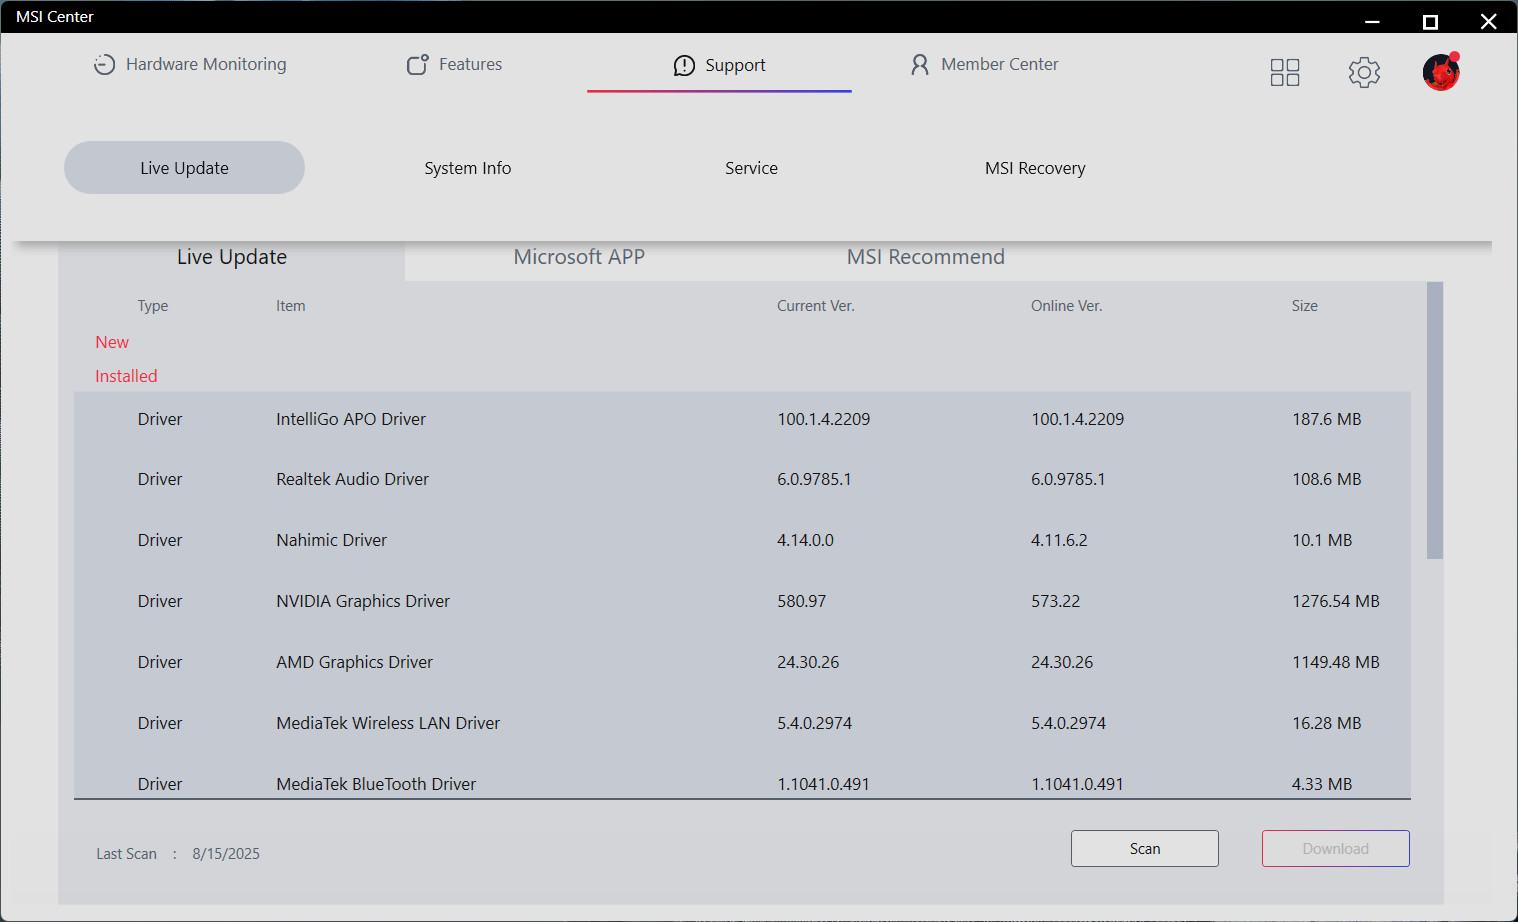Screen dimensions: 1518x922
Task: Select the MediaTek BlueTooth Driver row
Action: tap(742, 781)
